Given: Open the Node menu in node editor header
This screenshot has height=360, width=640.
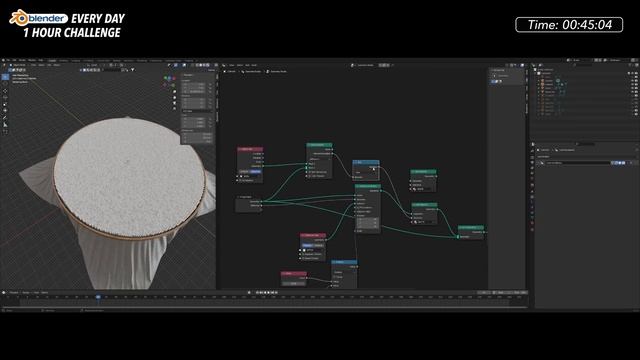Looking at the screenshot, I should [x=254, y=65].
